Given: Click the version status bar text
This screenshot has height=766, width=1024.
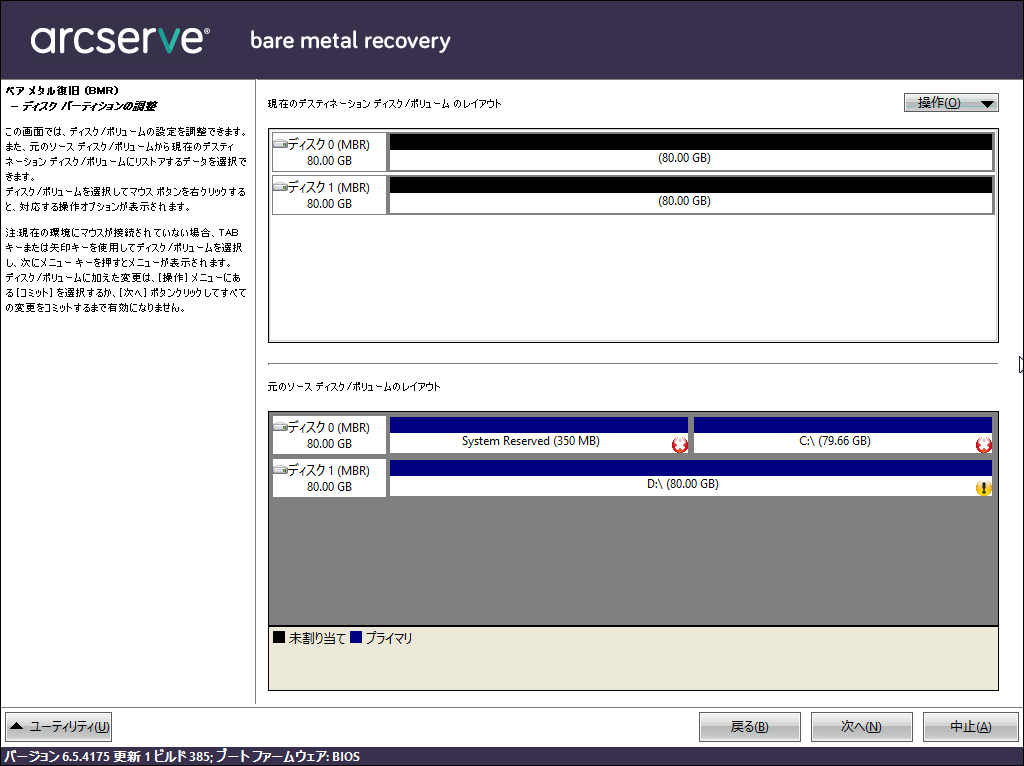Looking at the screenshot, I should tap(182, 757).
